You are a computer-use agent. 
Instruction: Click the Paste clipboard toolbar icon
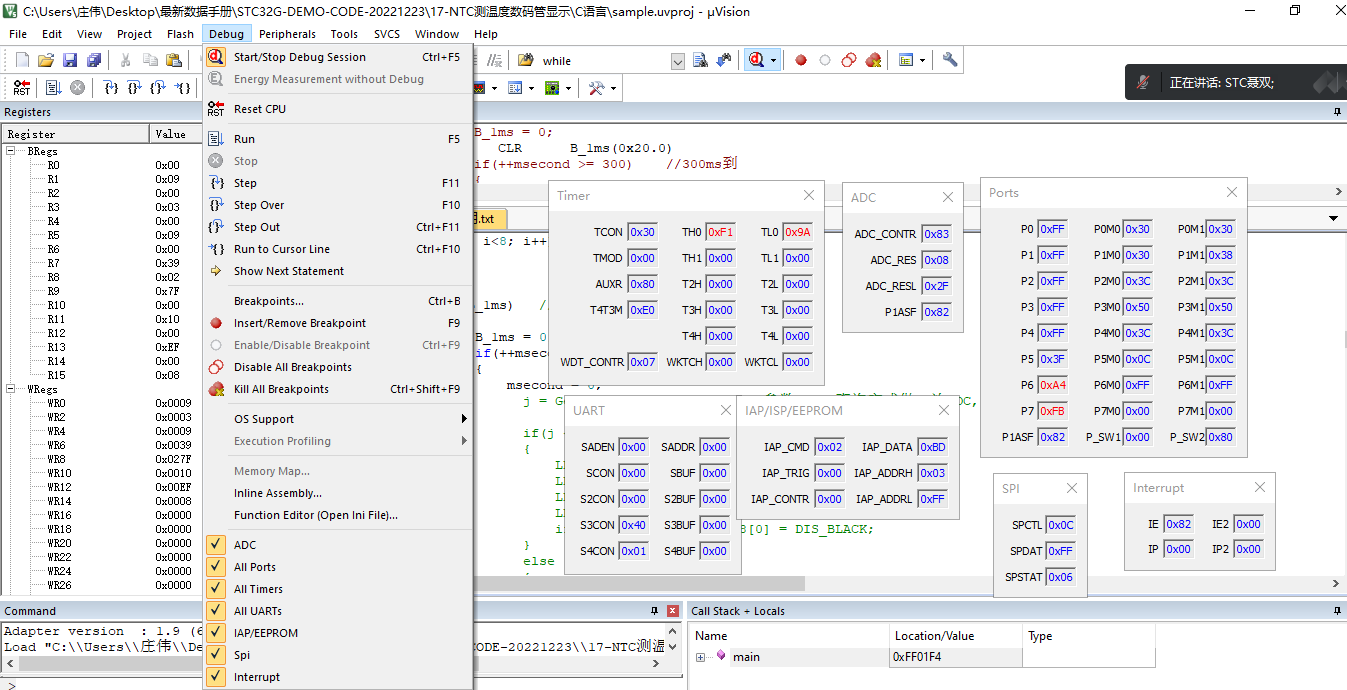[x=174, y=60]
